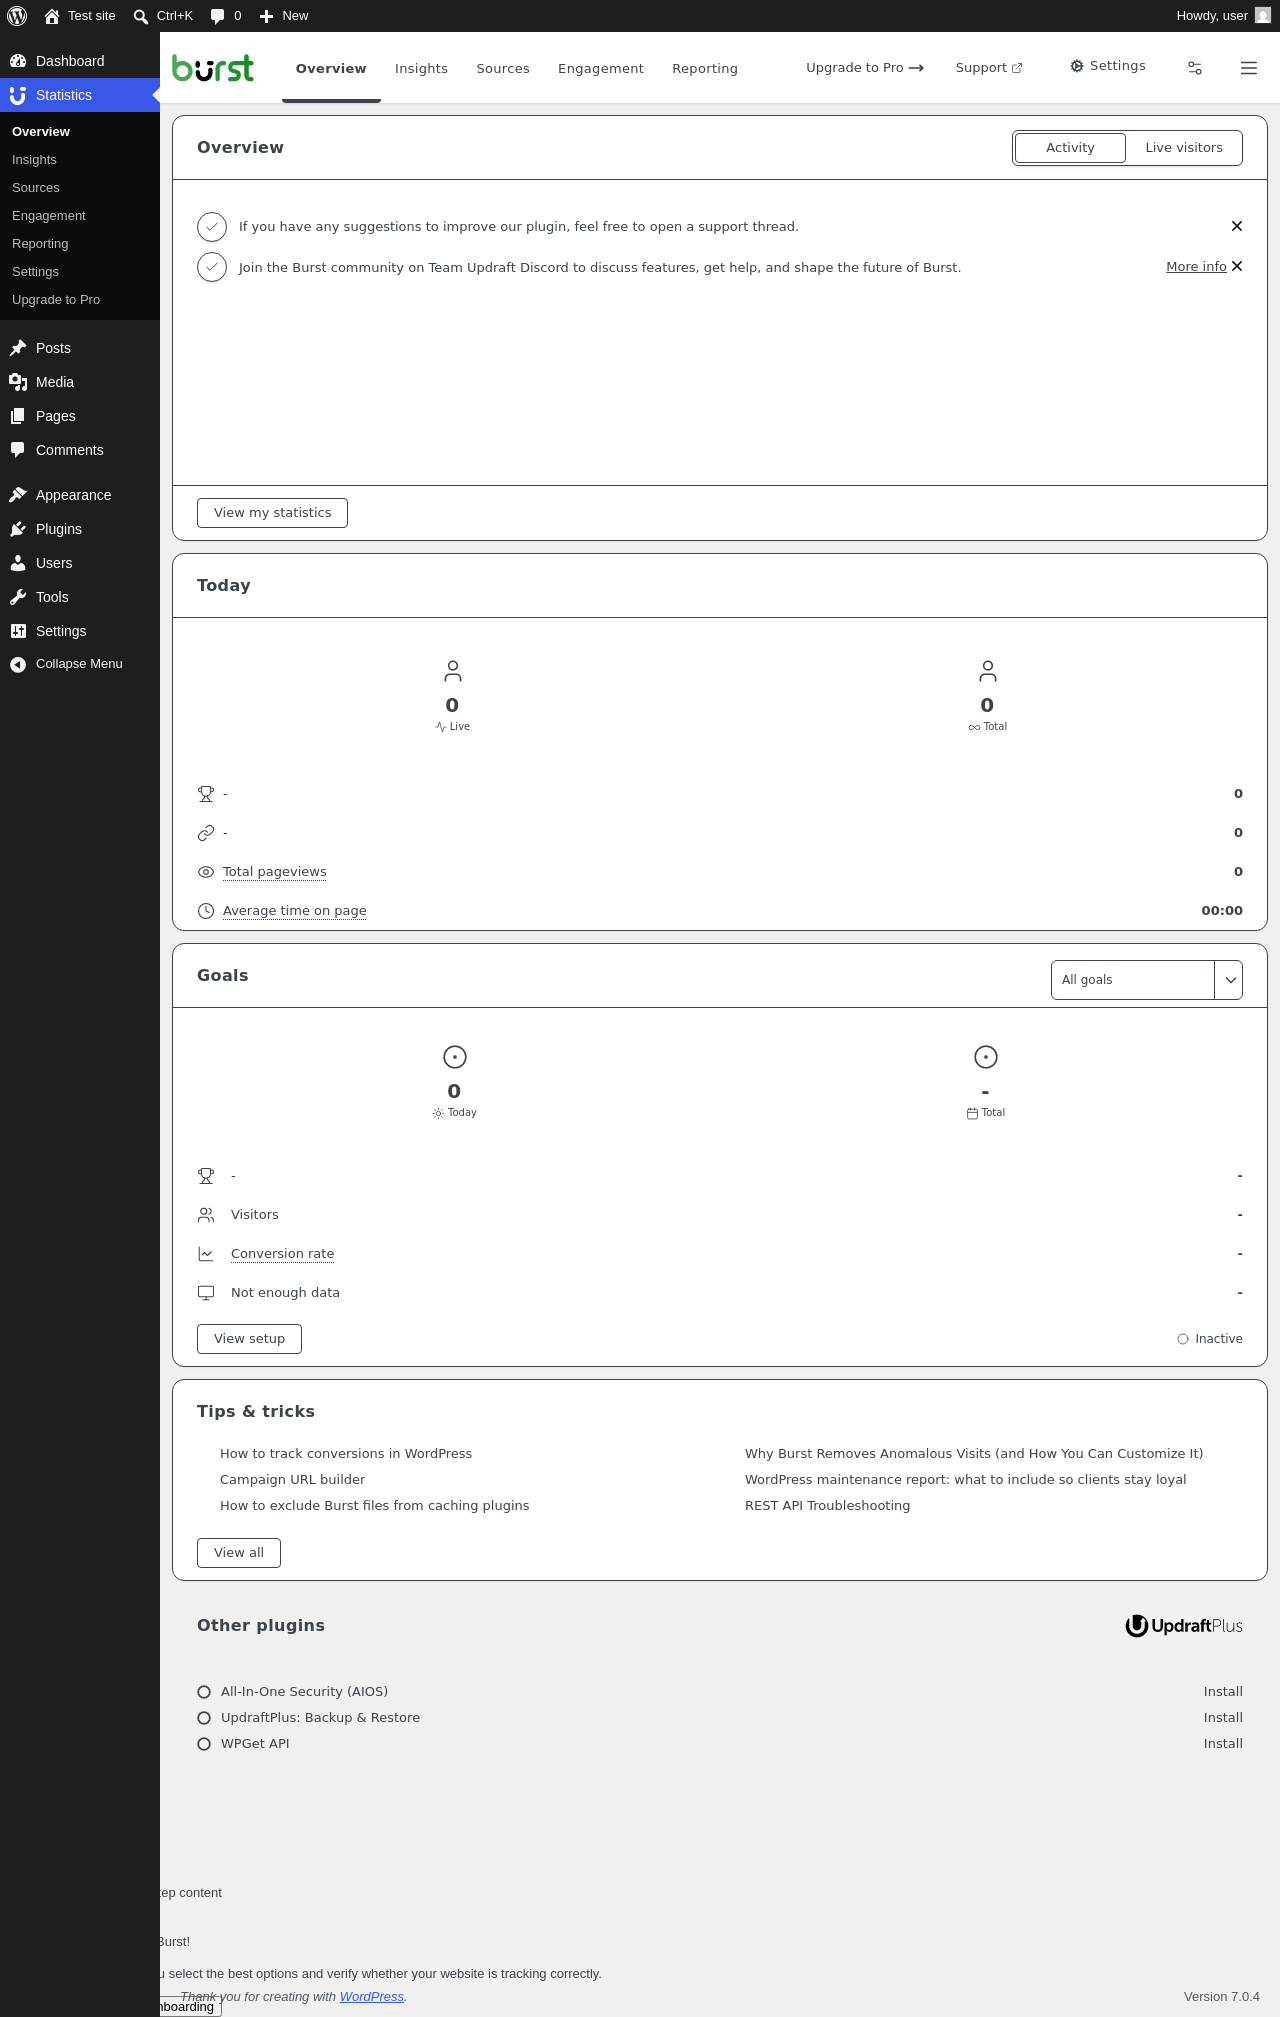Open comments bubble in admin bar
Screen dimensions: 1280x2017
point(226,16)
